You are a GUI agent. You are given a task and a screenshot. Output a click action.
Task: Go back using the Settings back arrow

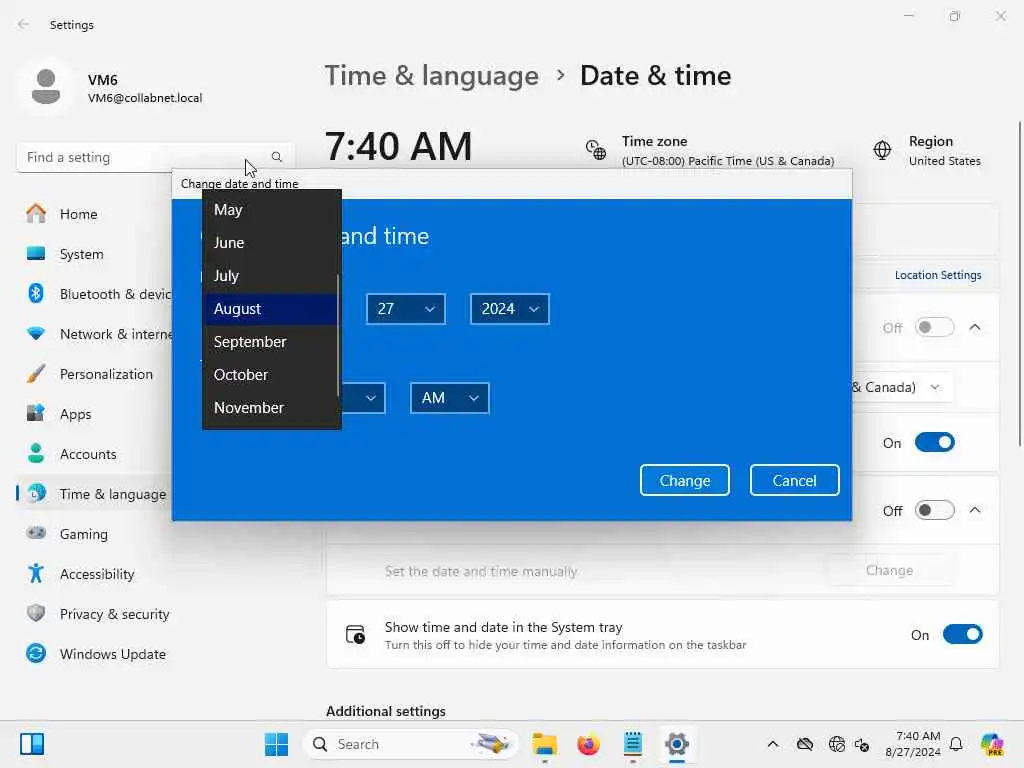[24, 24]
